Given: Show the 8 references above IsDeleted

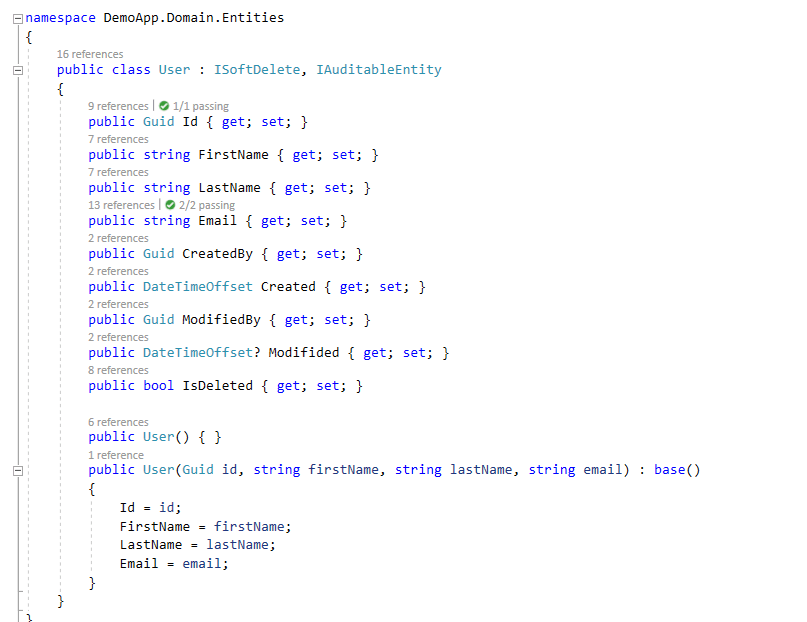Looking at the screenshot, I should pyautogui.click(x=117, y=370).
